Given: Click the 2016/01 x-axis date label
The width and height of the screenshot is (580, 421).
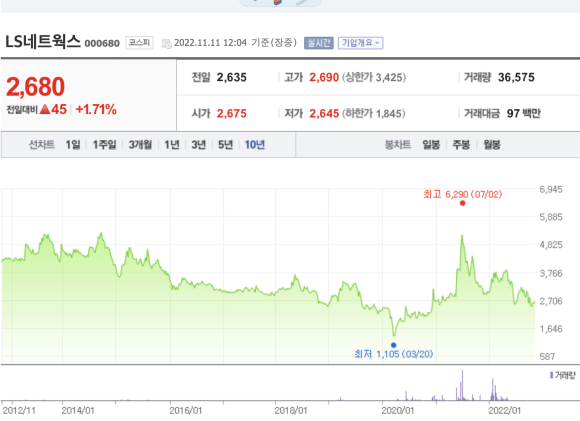Looking at the screenshot, I should point(186,410).
